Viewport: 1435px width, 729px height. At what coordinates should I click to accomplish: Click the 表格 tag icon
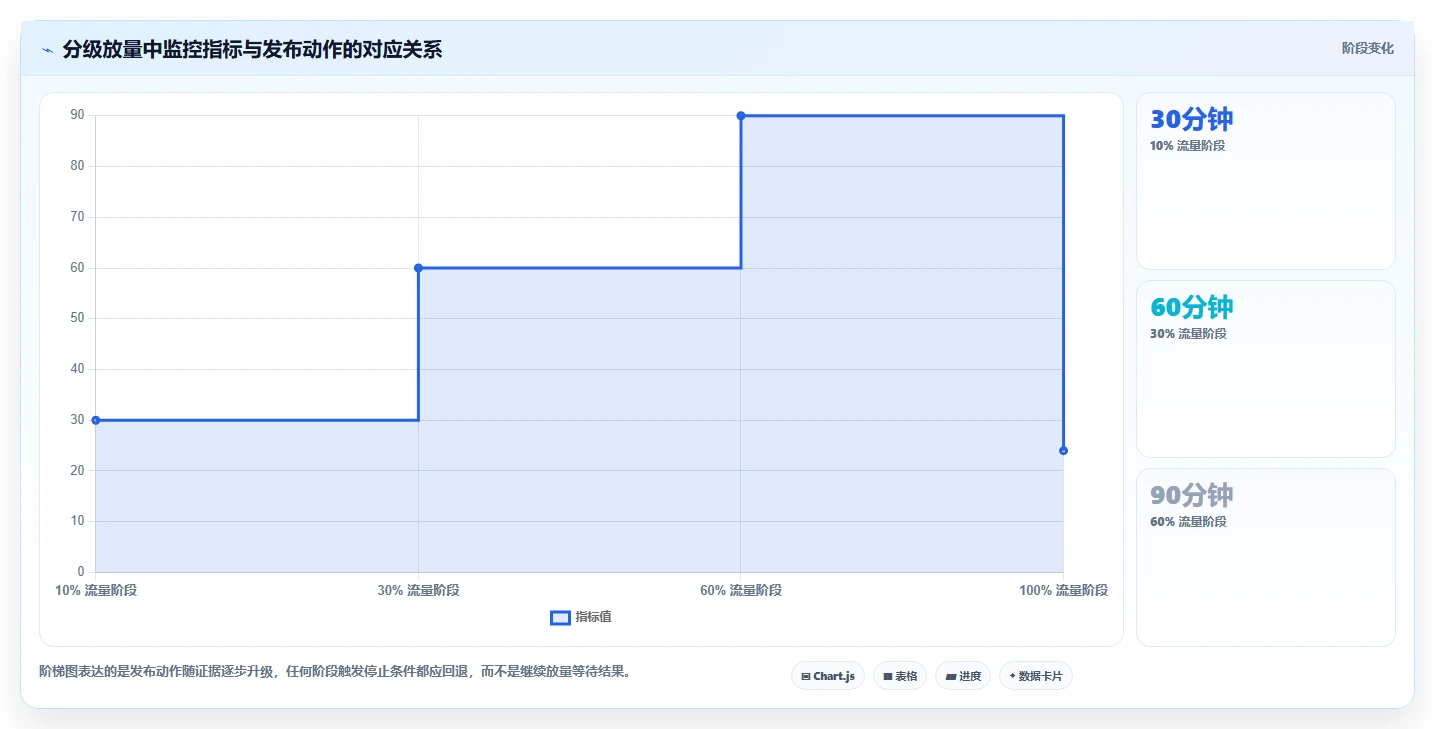(887, 677)
